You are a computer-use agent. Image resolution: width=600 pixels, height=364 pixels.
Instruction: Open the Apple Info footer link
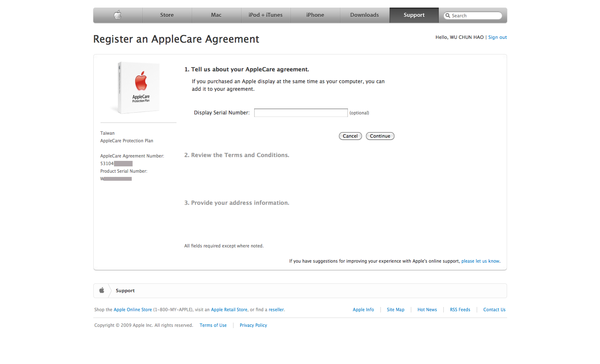(x=363, y=310)
